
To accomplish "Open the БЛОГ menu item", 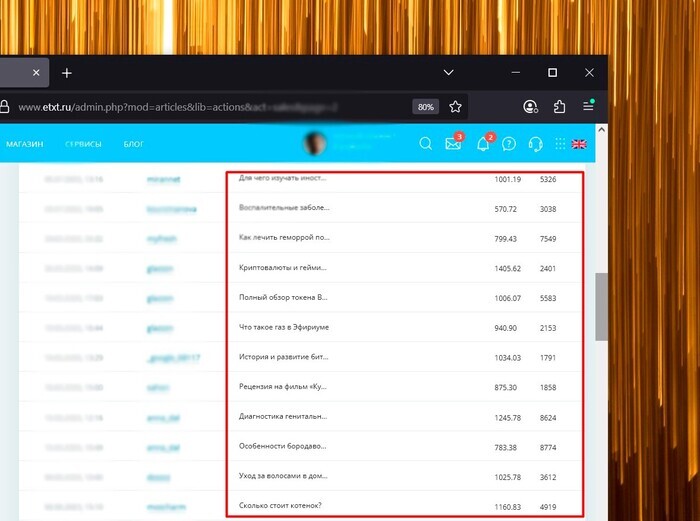I will tap(134, 144).
